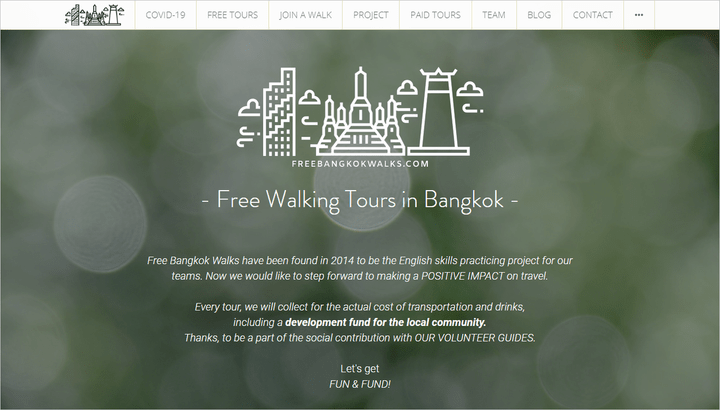The image size is (720, 410).
Task: Expand the three-dots more menu
Action: tap(639, 15)
